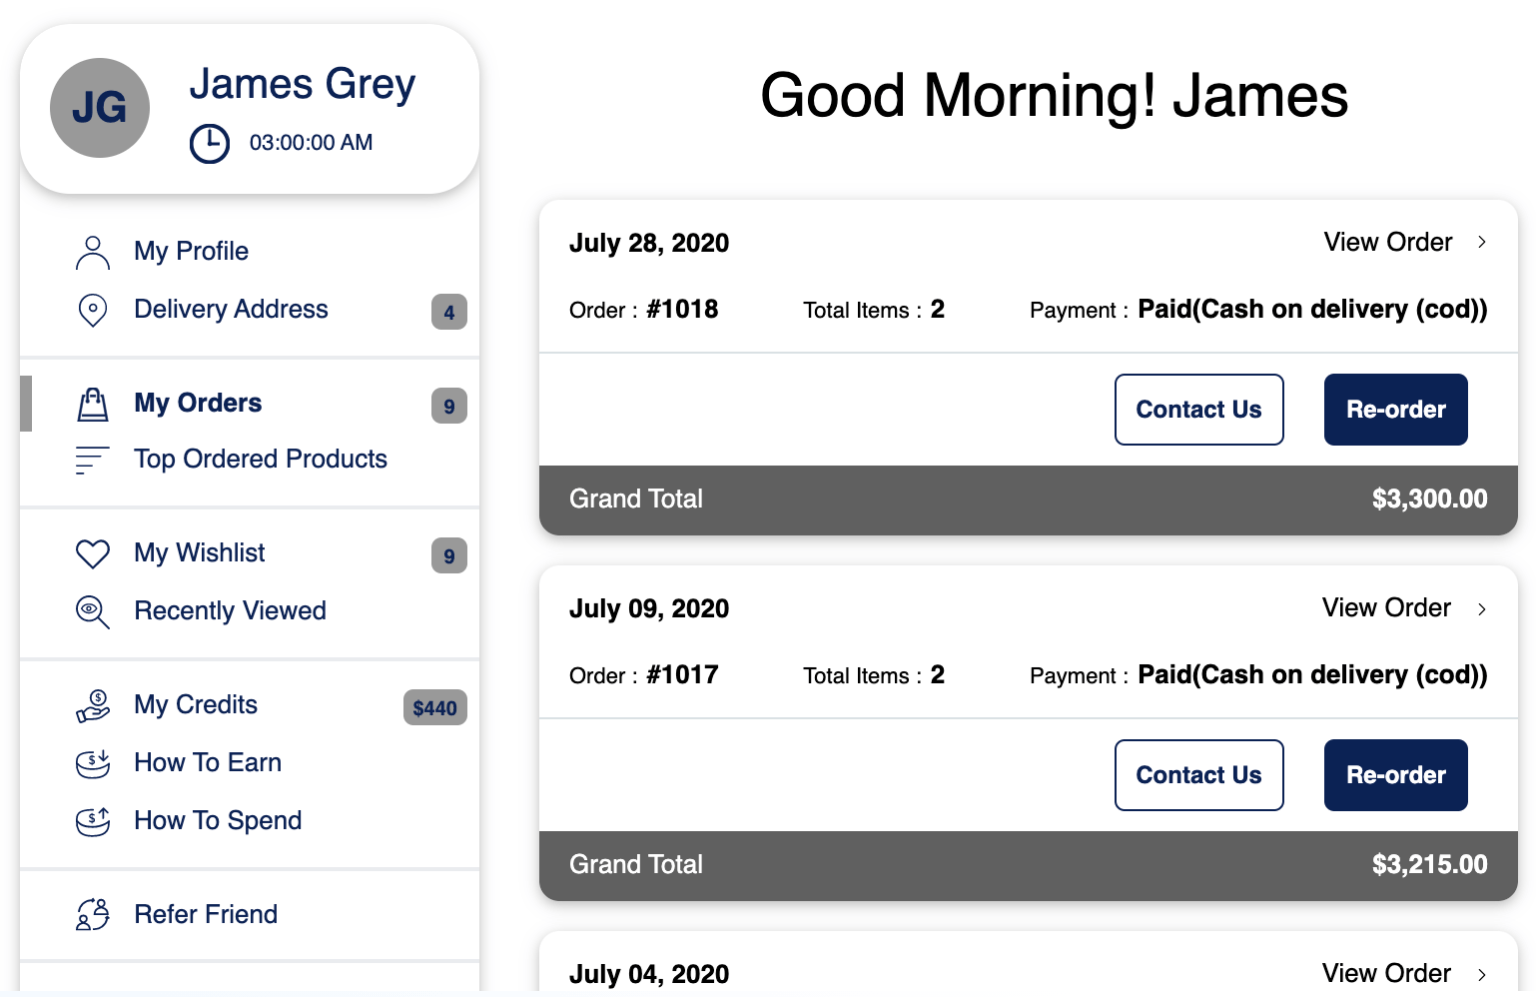Image resolution: width=1536 pixels, height=997 pixels.
Task: Click the chevron next to View Order for order #1018
Action: (1482, 242)
